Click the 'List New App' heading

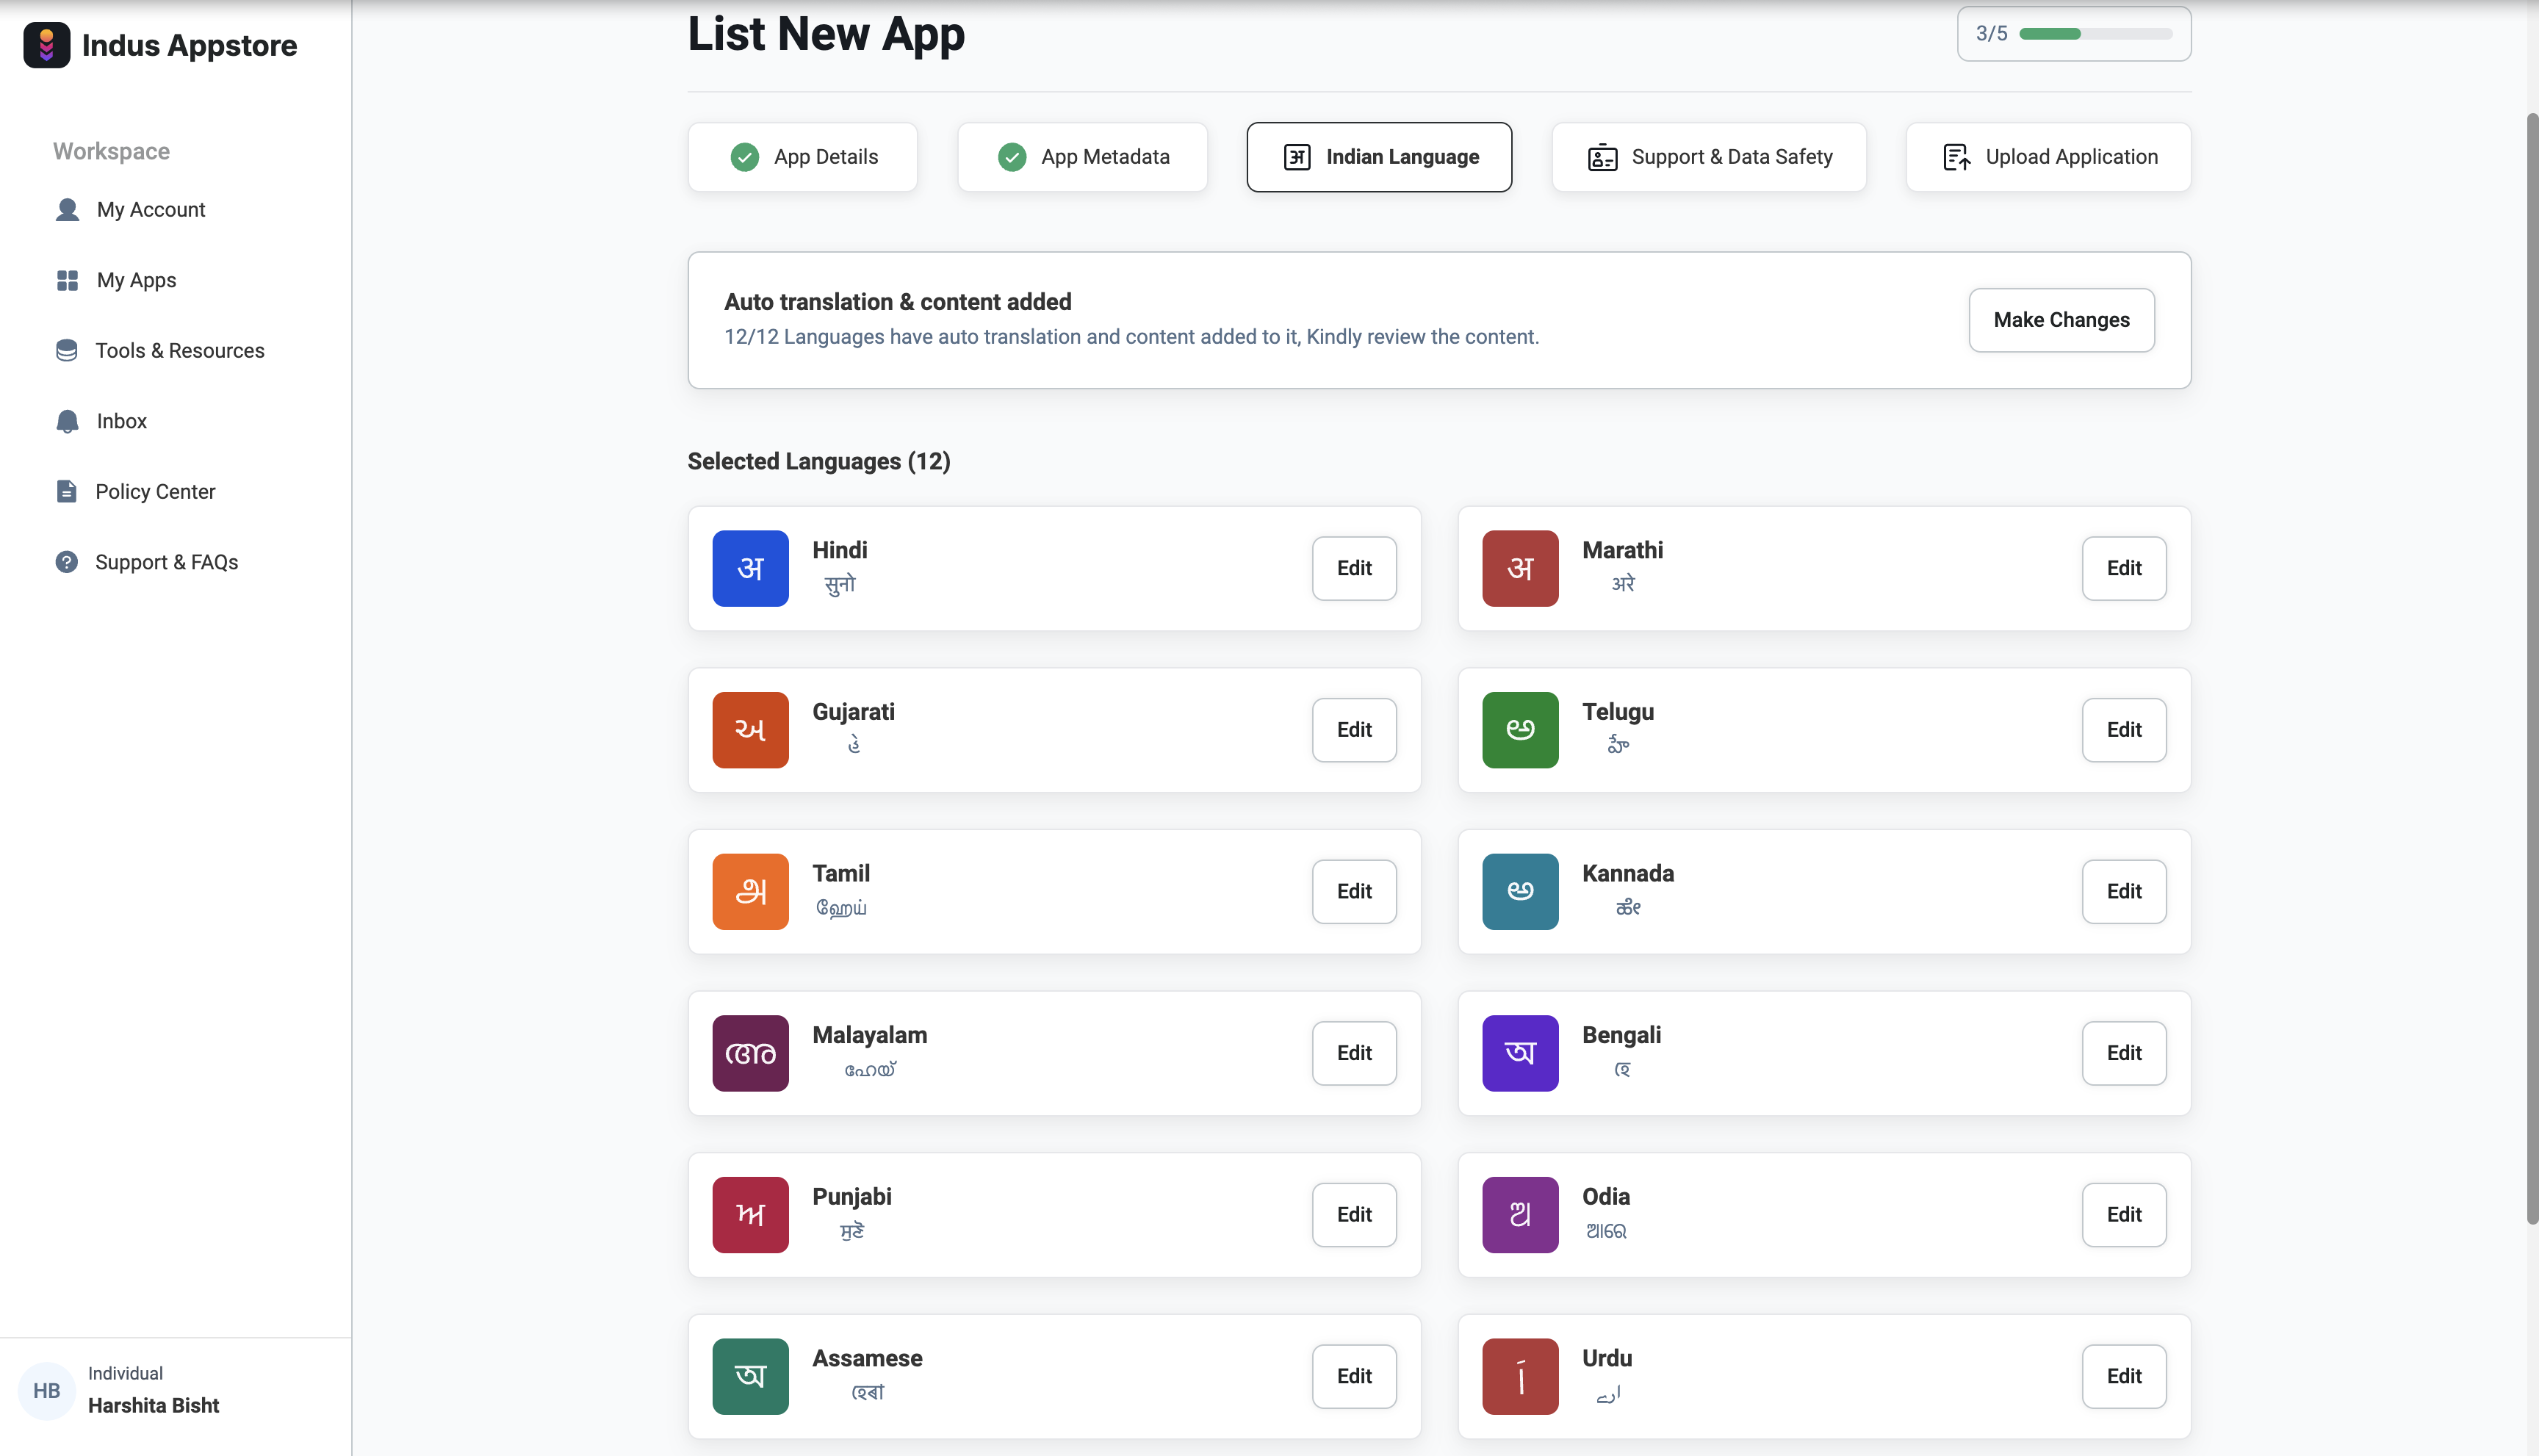(x=826, y=34)
